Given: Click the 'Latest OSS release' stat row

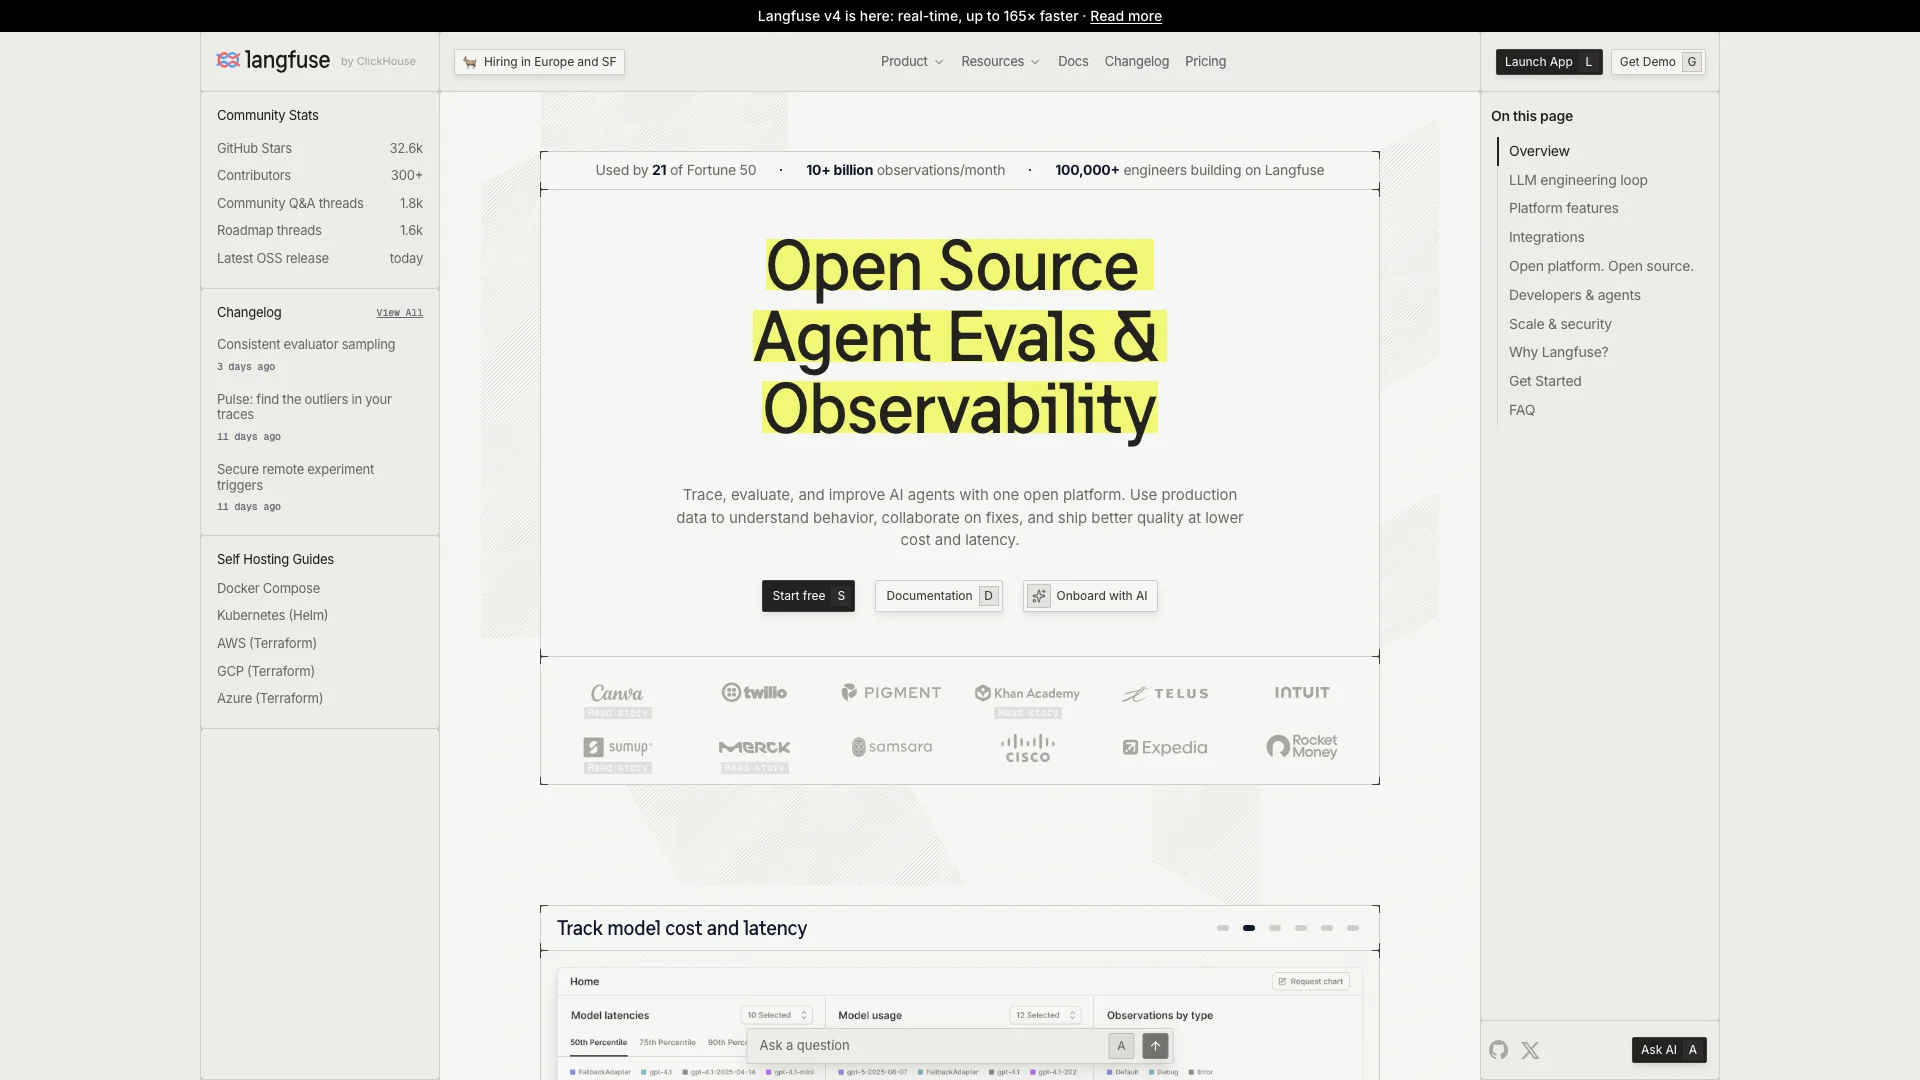Looking at the screenshot, I should (320, 259).
